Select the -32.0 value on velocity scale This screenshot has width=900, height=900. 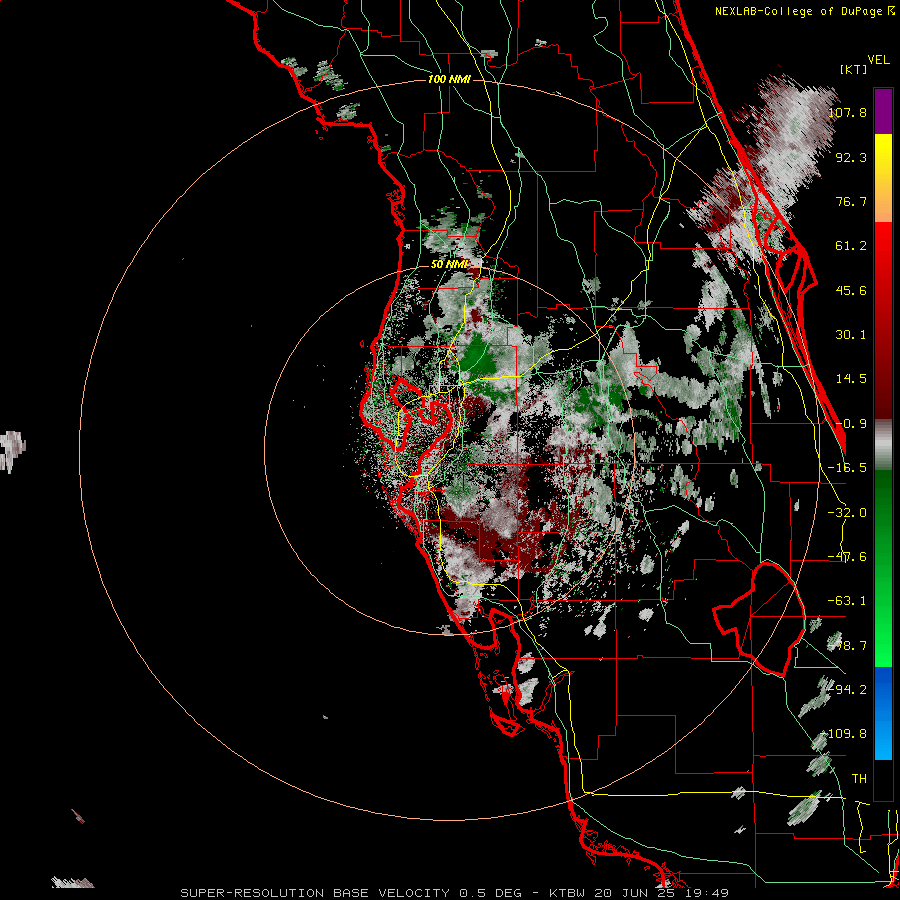[x=847, y=513]
